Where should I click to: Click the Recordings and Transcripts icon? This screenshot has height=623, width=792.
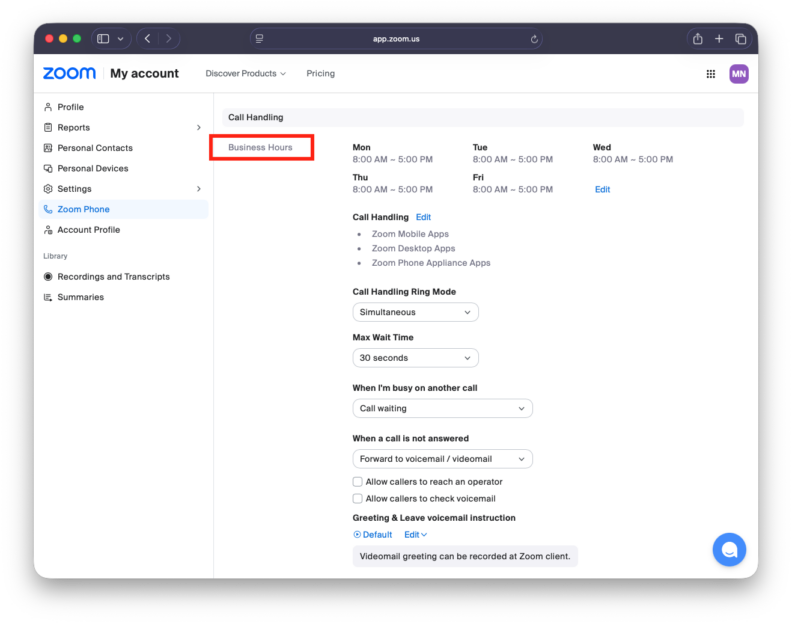(48, 277)
